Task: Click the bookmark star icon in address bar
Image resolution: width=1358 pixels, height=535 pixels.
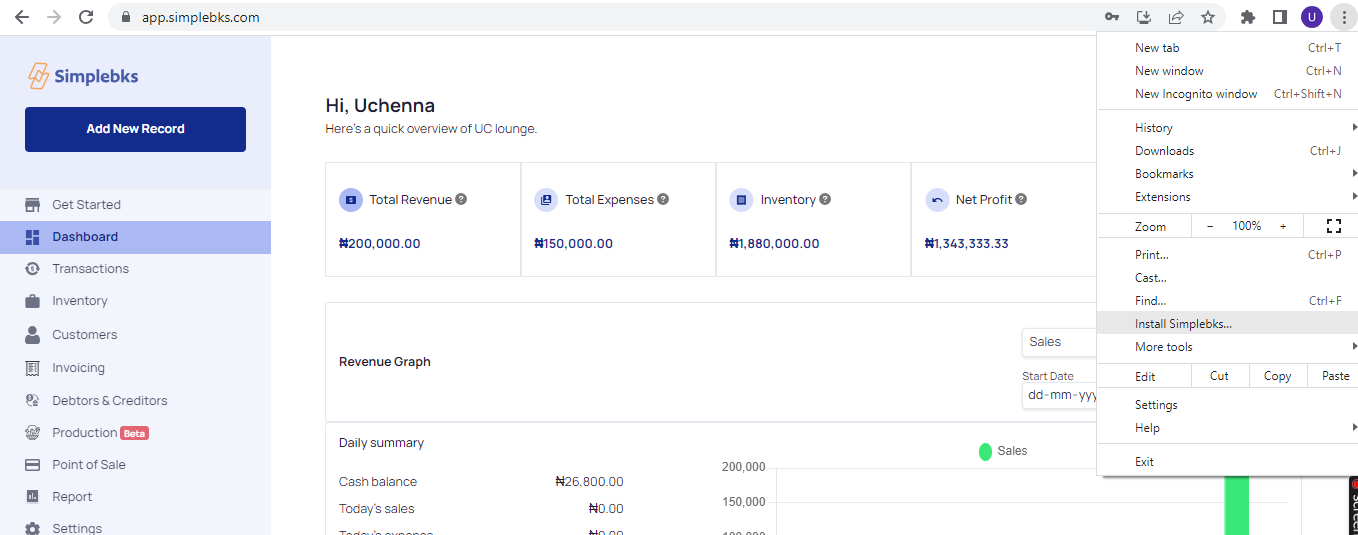Action: pyautogui.click(x=1207, y=17)
